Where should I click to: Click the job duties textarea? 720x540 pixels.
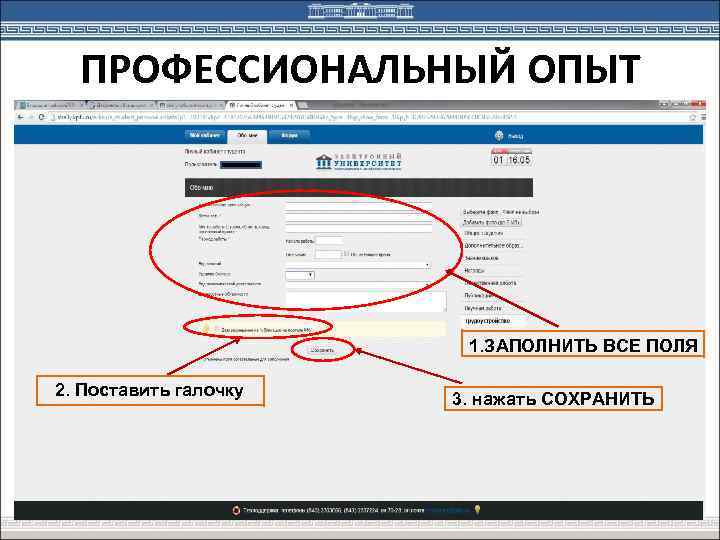[x=366, y=301]
